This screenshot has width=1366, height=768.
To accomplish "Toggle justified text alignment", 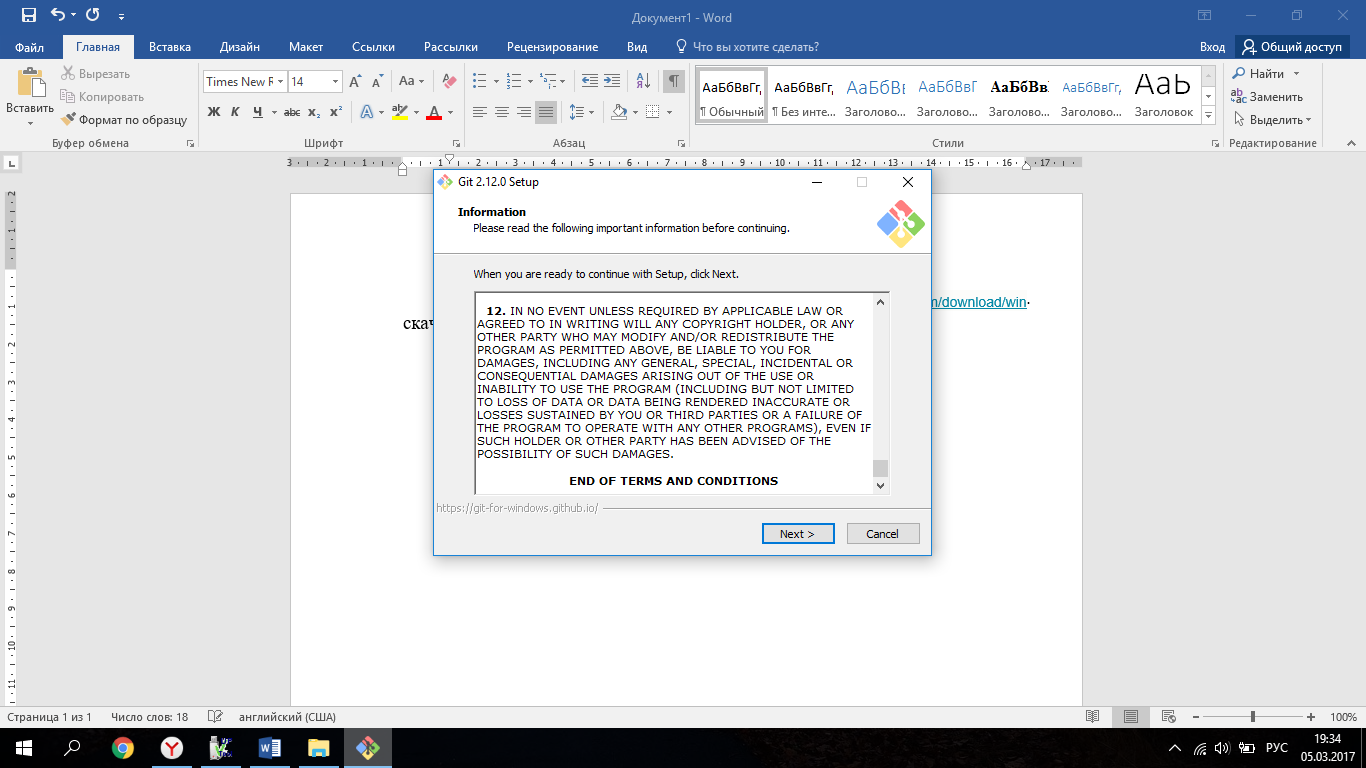I will [x=545, y=112].
